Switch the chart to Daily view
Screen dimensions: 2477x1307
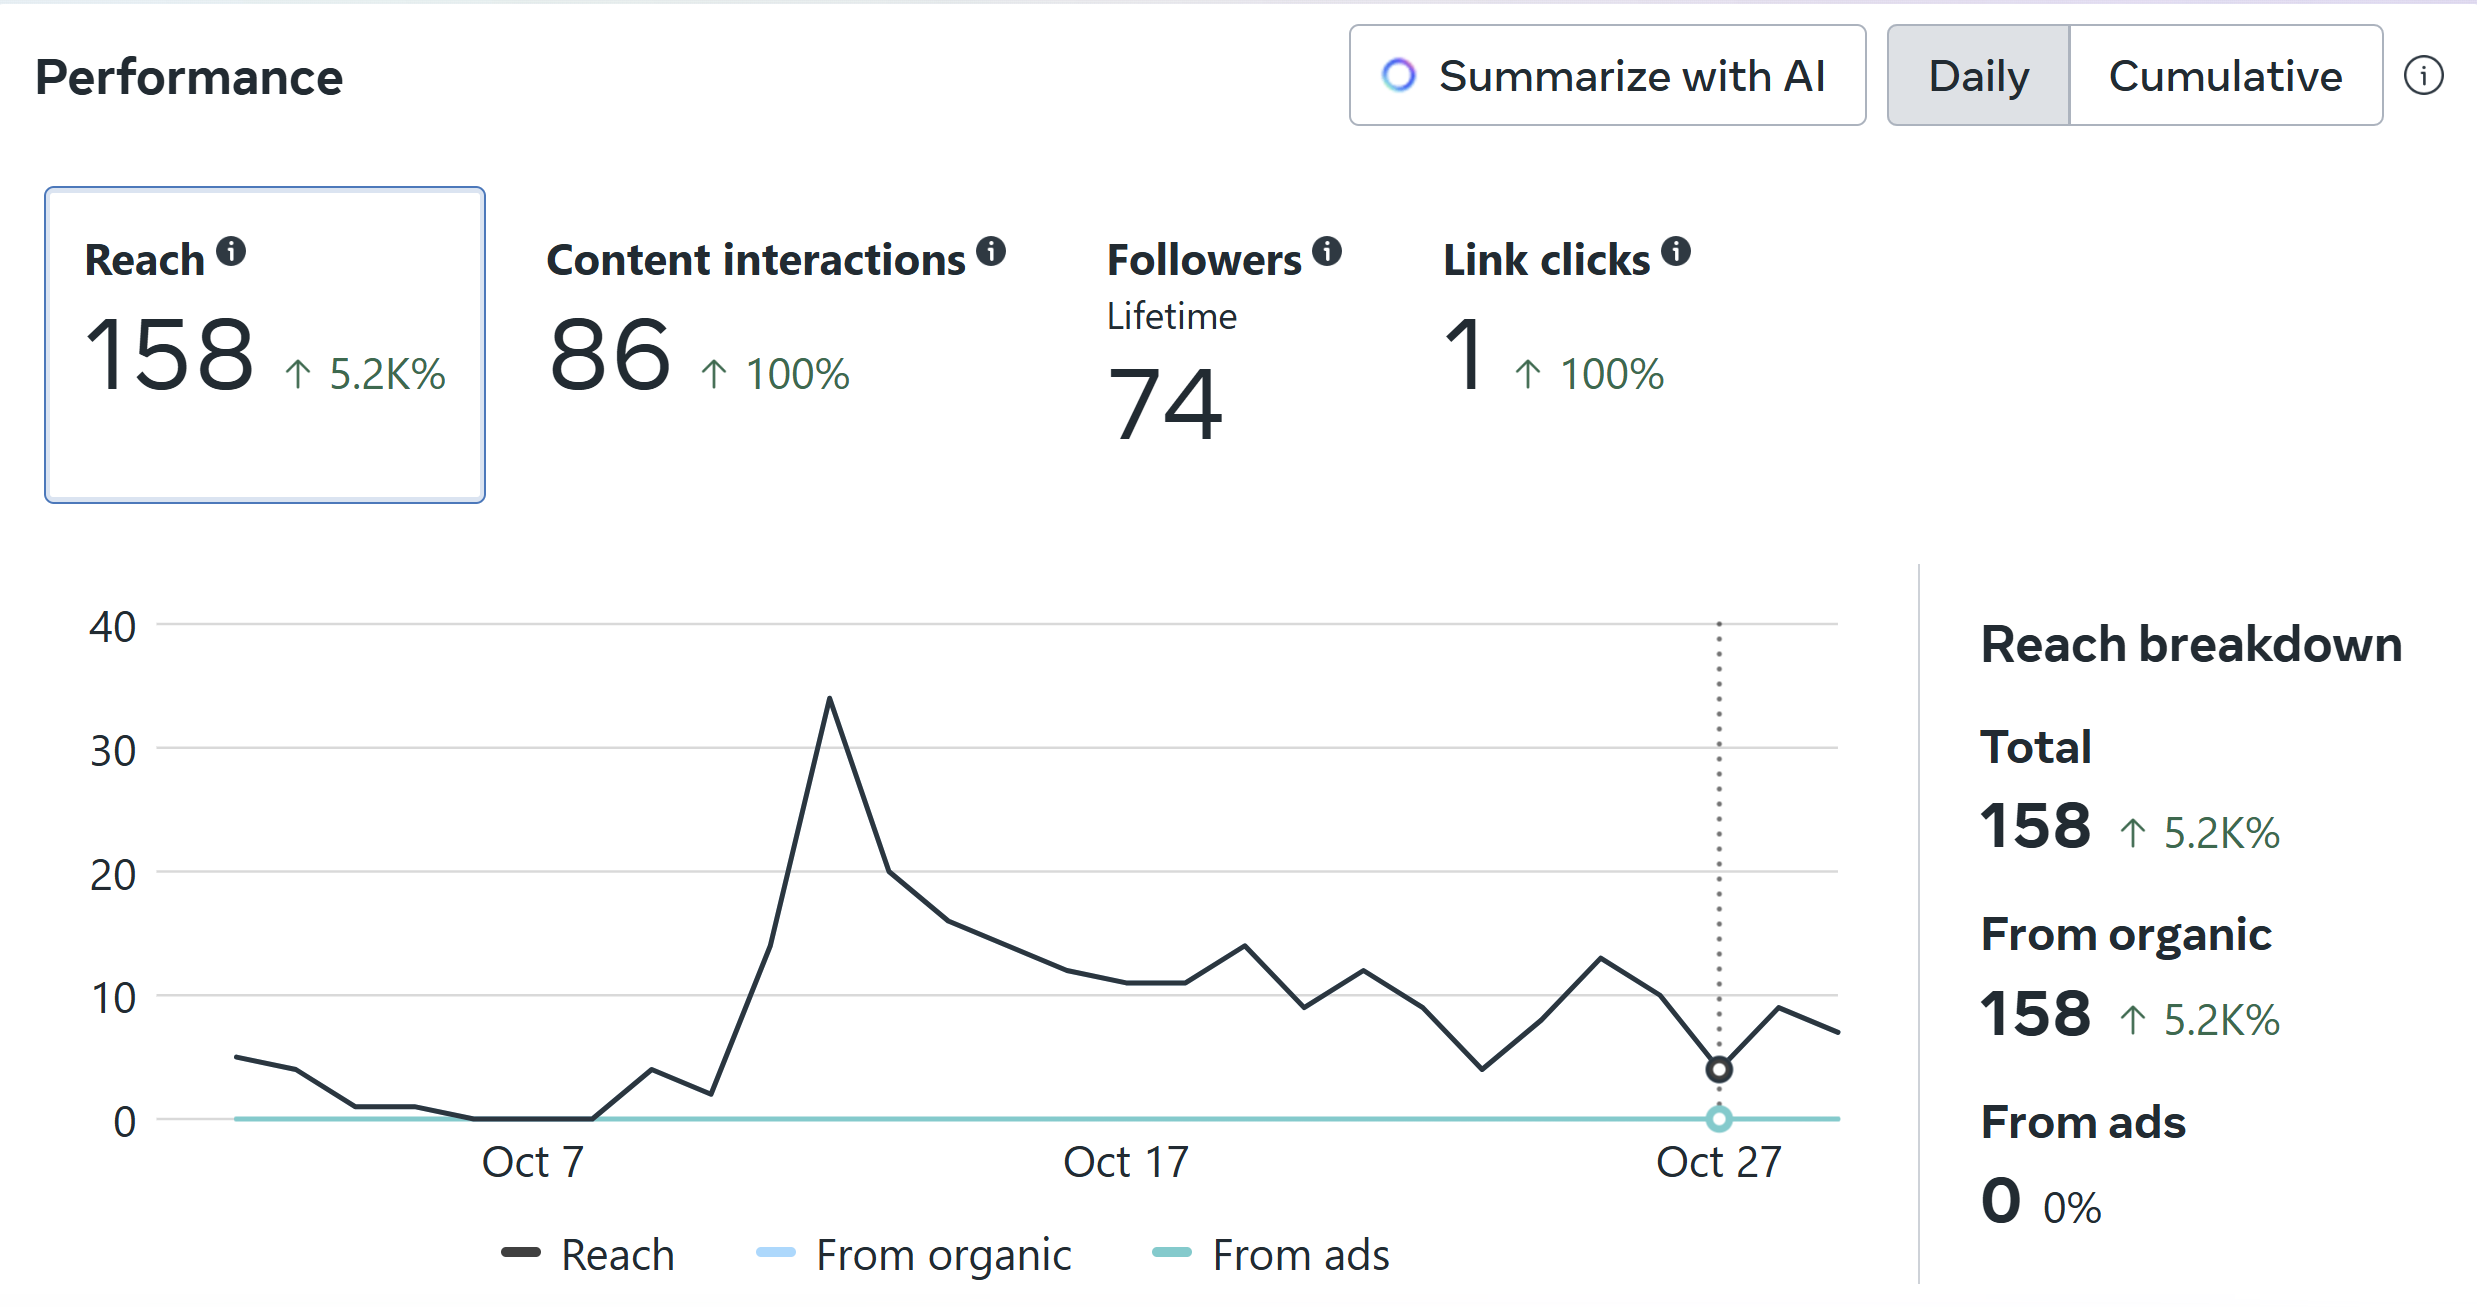(1978, 76)
